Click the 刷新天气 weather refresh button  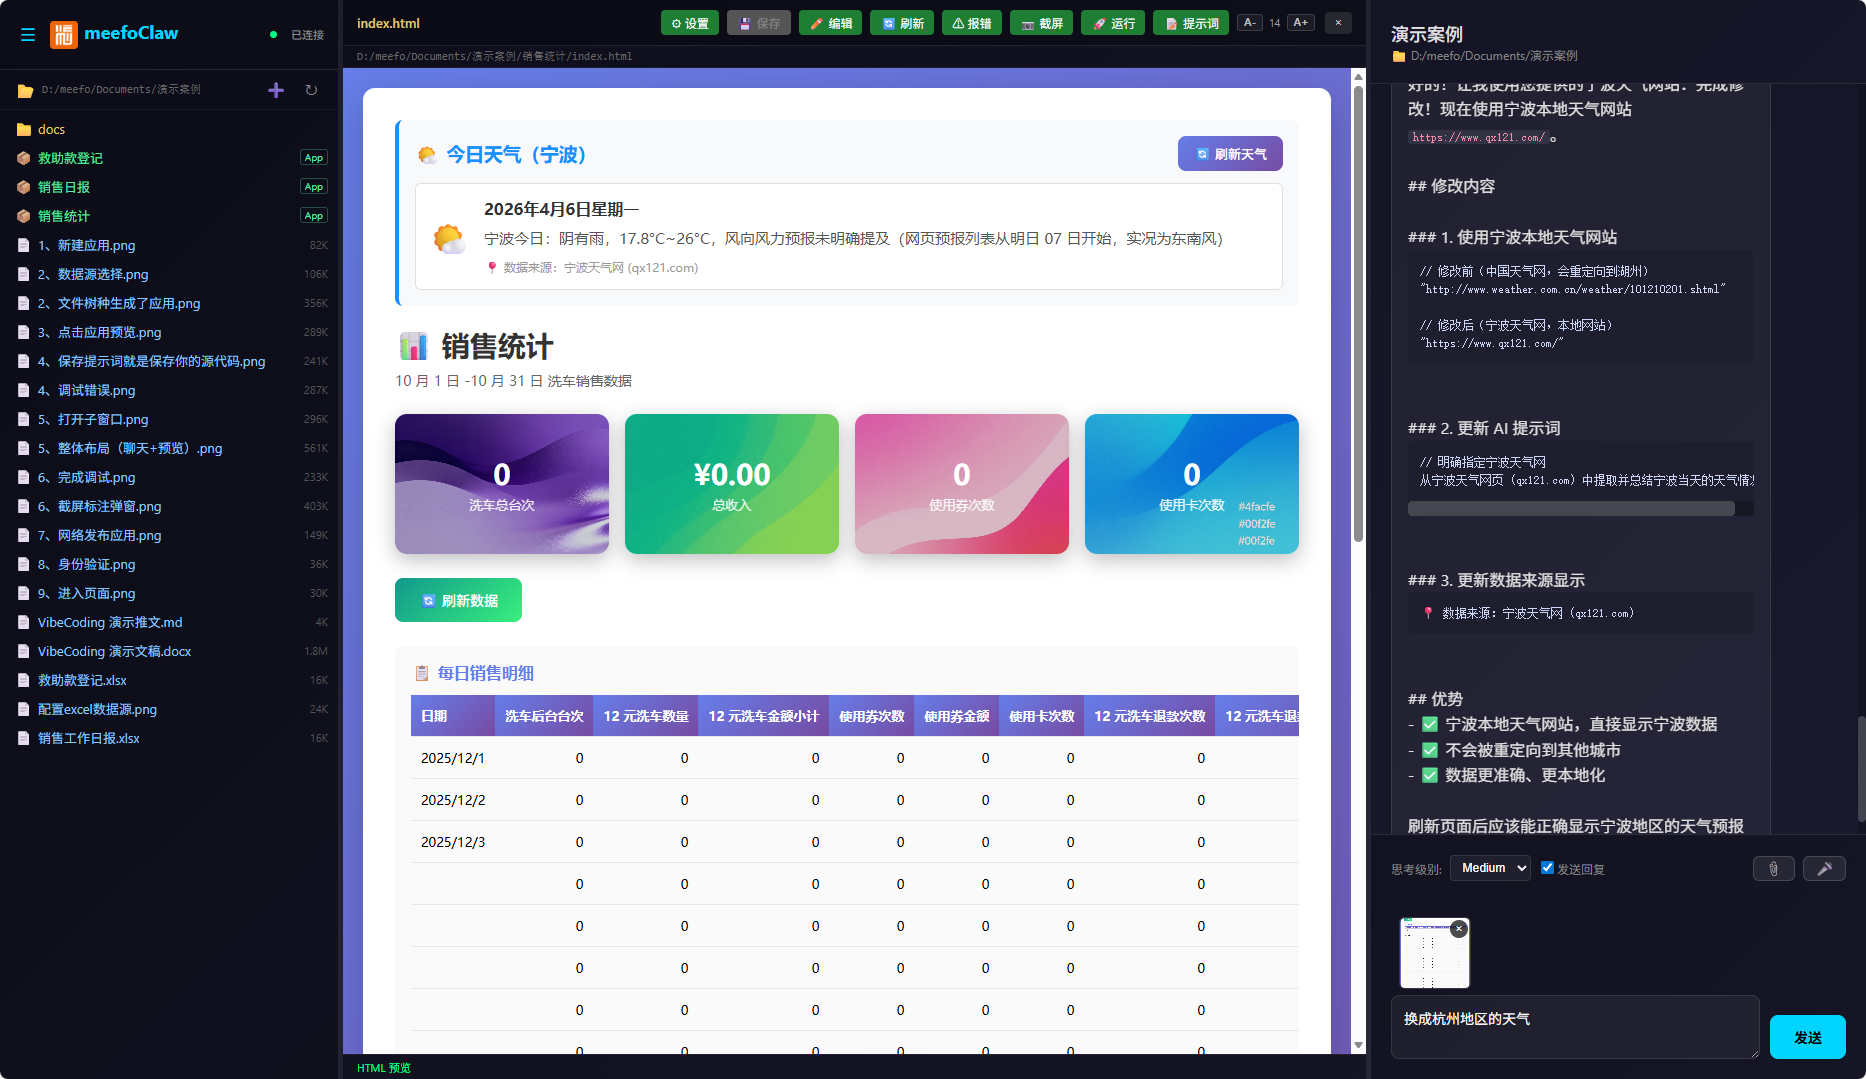(x=1230, y=153)
